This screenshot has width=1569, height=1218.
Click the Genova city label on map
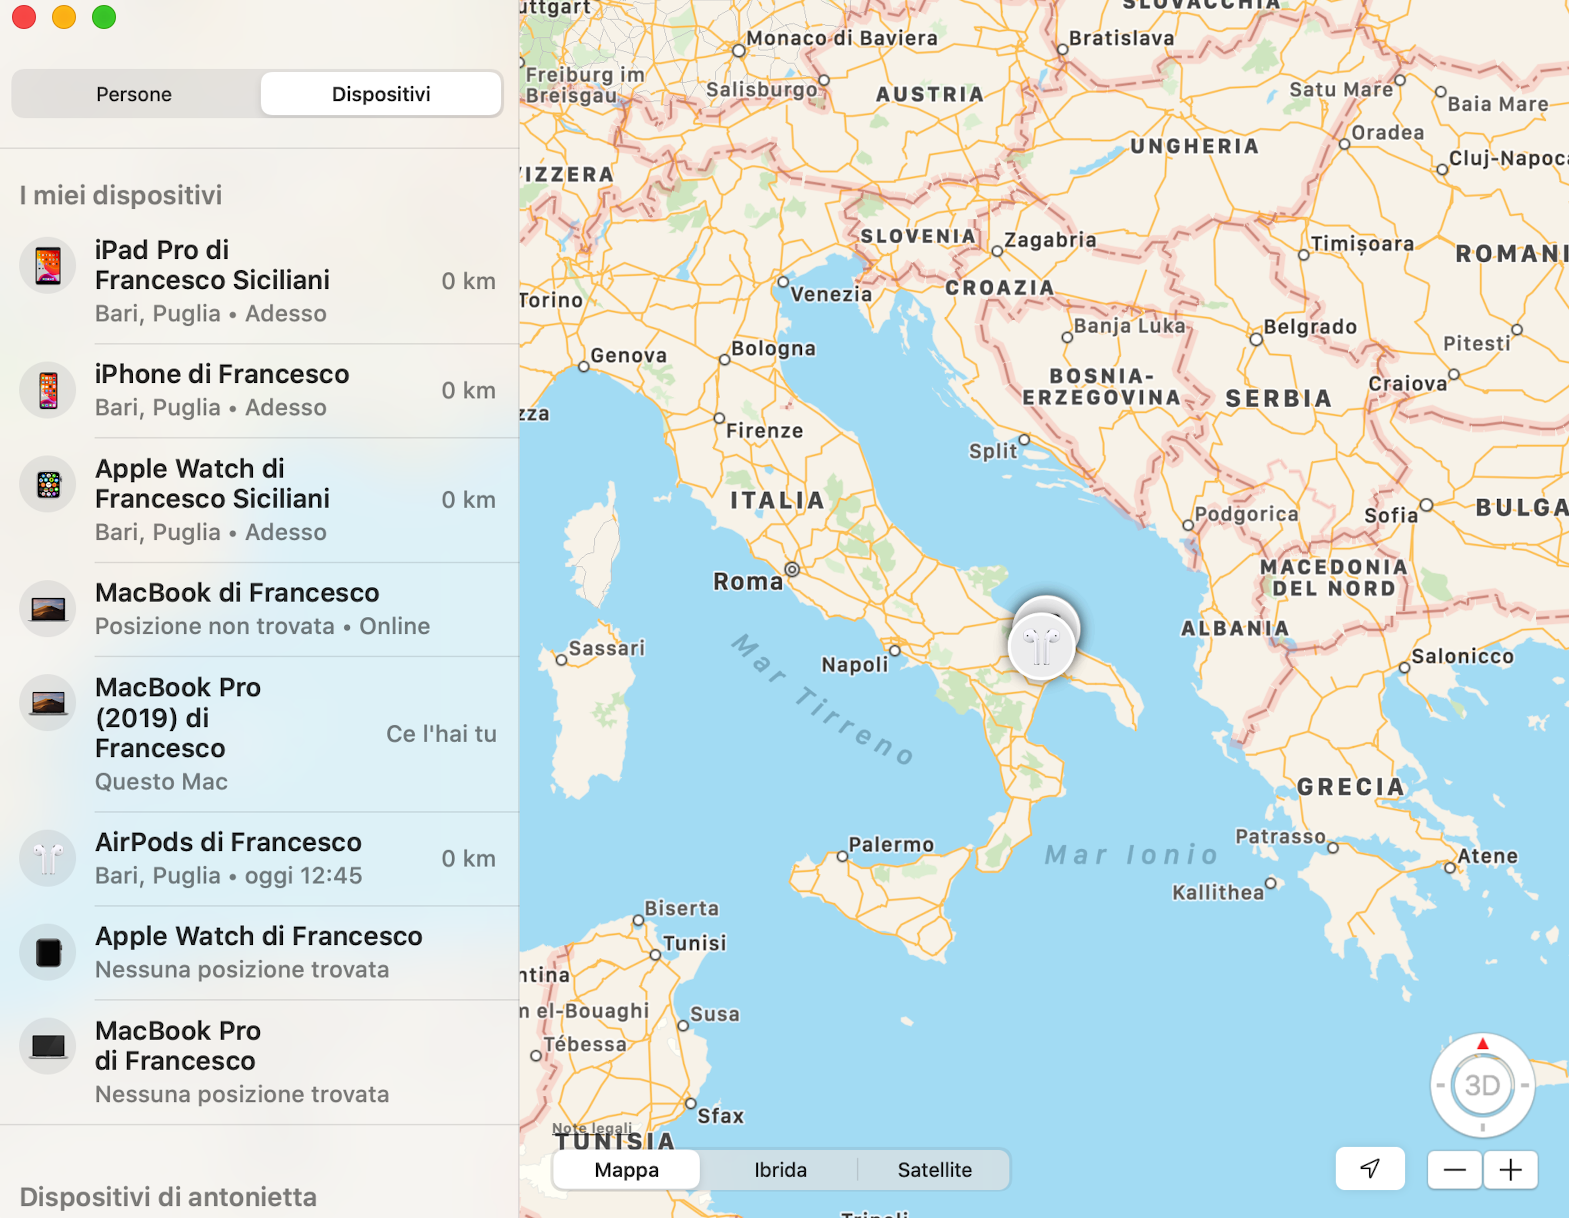(x=628, y=355)
